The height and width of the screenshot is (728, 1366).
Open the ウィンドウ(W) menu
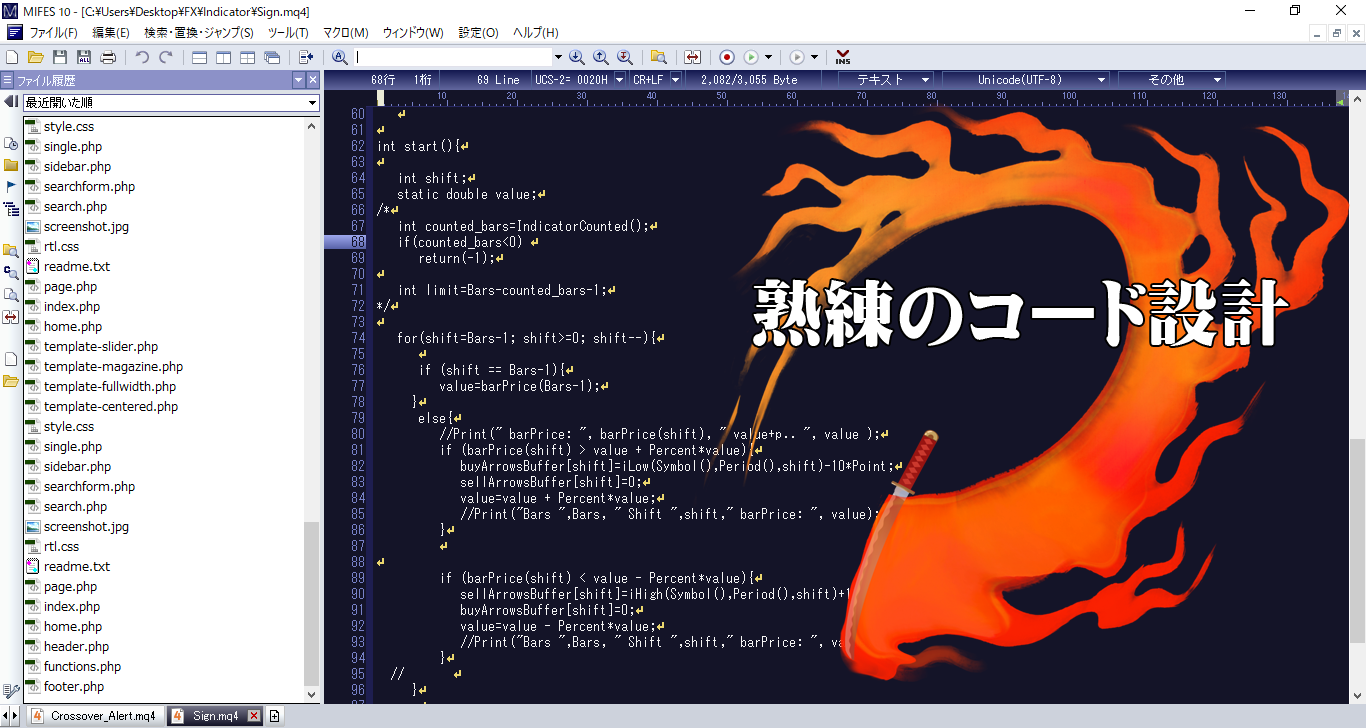click(x=413, y=33)
